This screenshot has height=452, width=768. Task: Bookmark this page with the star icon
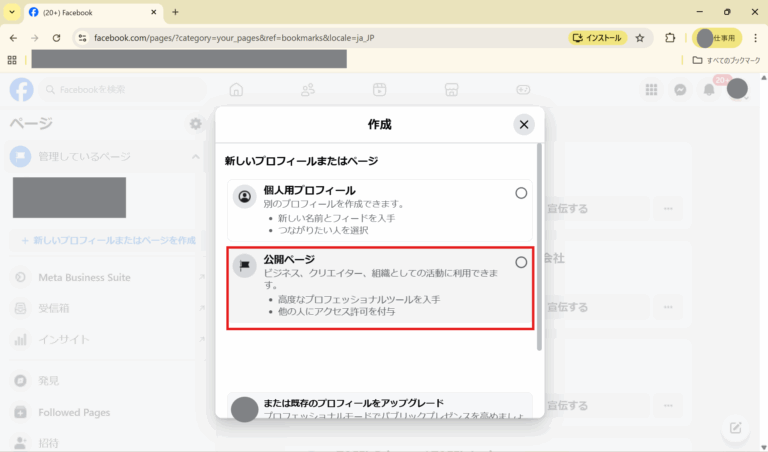coord(640,38)
